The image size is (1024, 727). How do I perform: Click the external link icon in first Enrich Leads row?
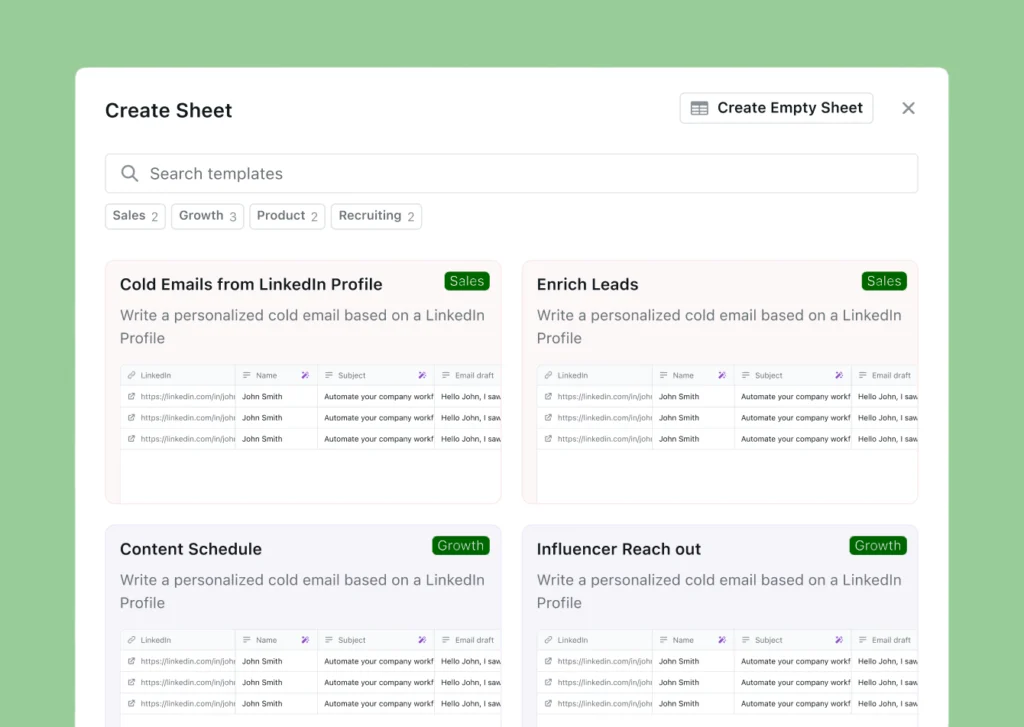548,397
